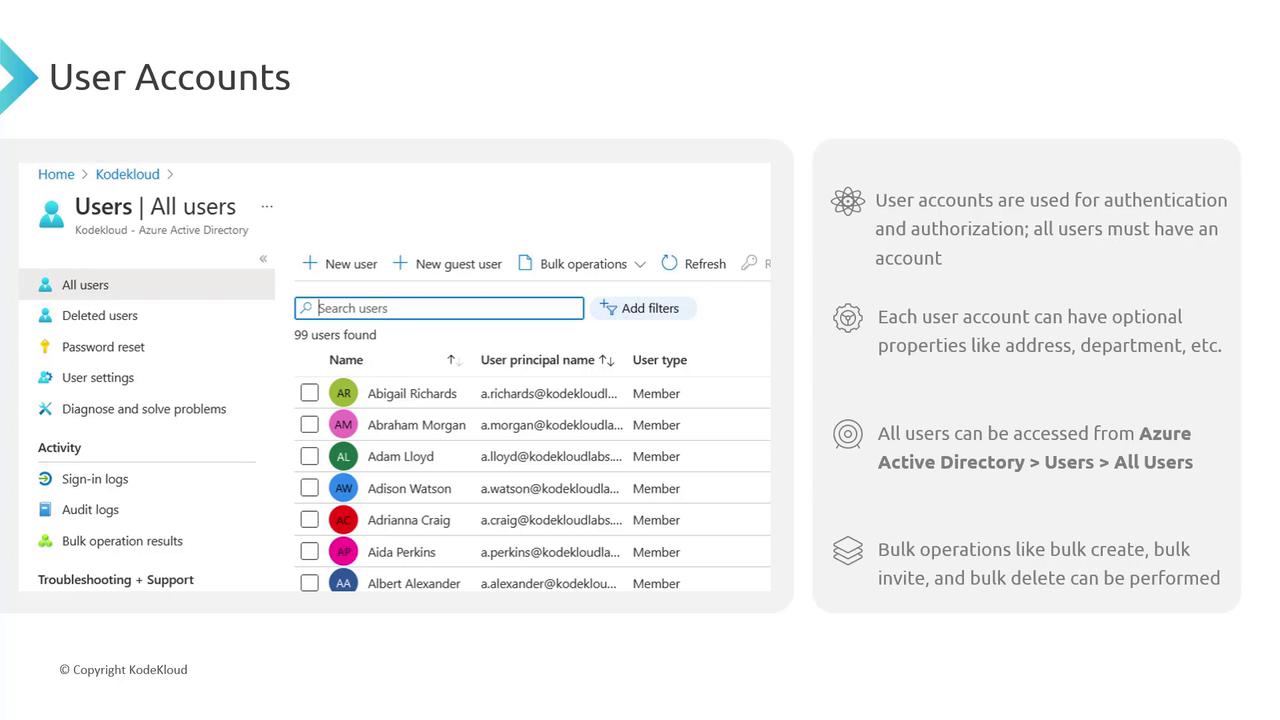This screenshot has height=720, width=1280.
Task: Select the Abigail Richards checkbox
Action: coord(310,393)
